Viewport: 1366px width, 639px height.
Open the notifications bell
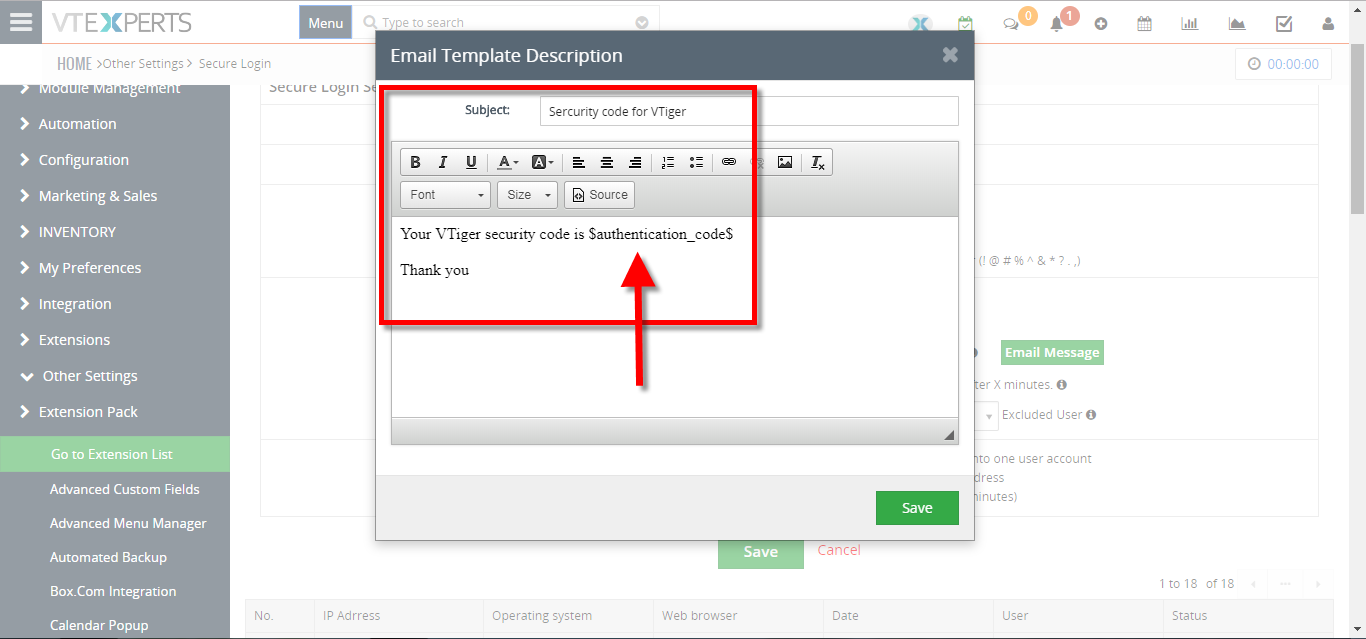[1056, 24]
